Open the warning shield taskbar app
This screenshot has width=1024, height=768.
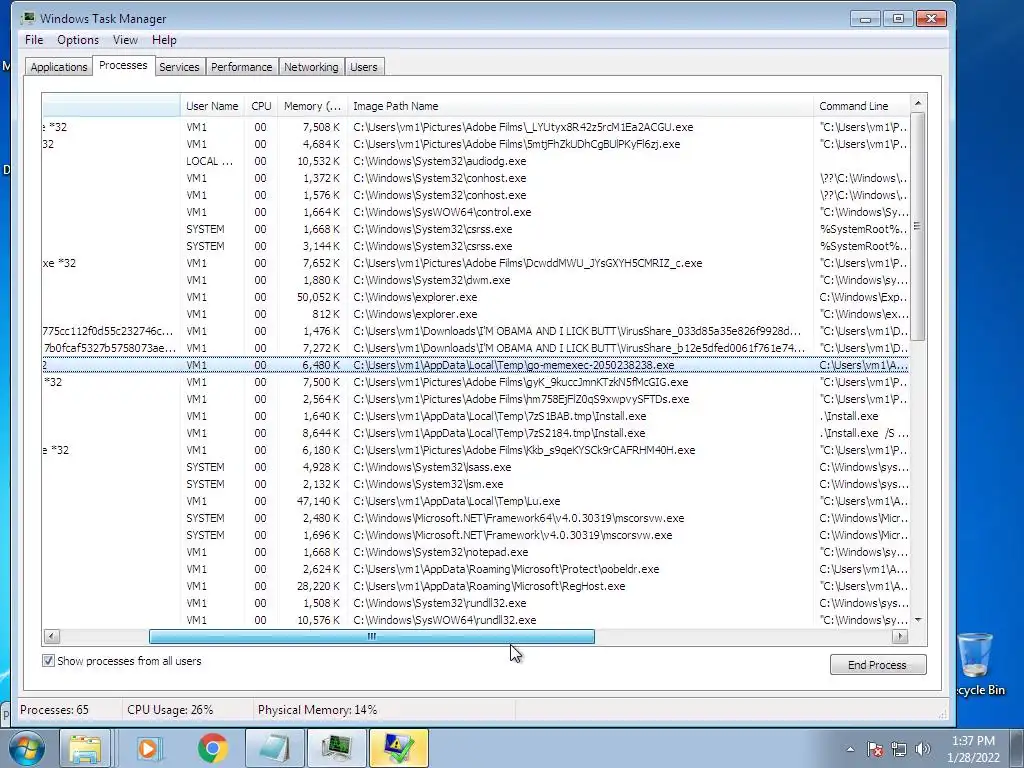pyautogui.click(x=398, y=748)
